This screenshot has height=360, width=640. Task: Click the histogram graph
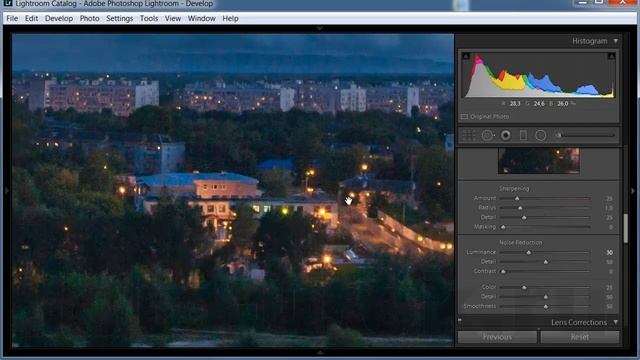[x=538, y=74]
